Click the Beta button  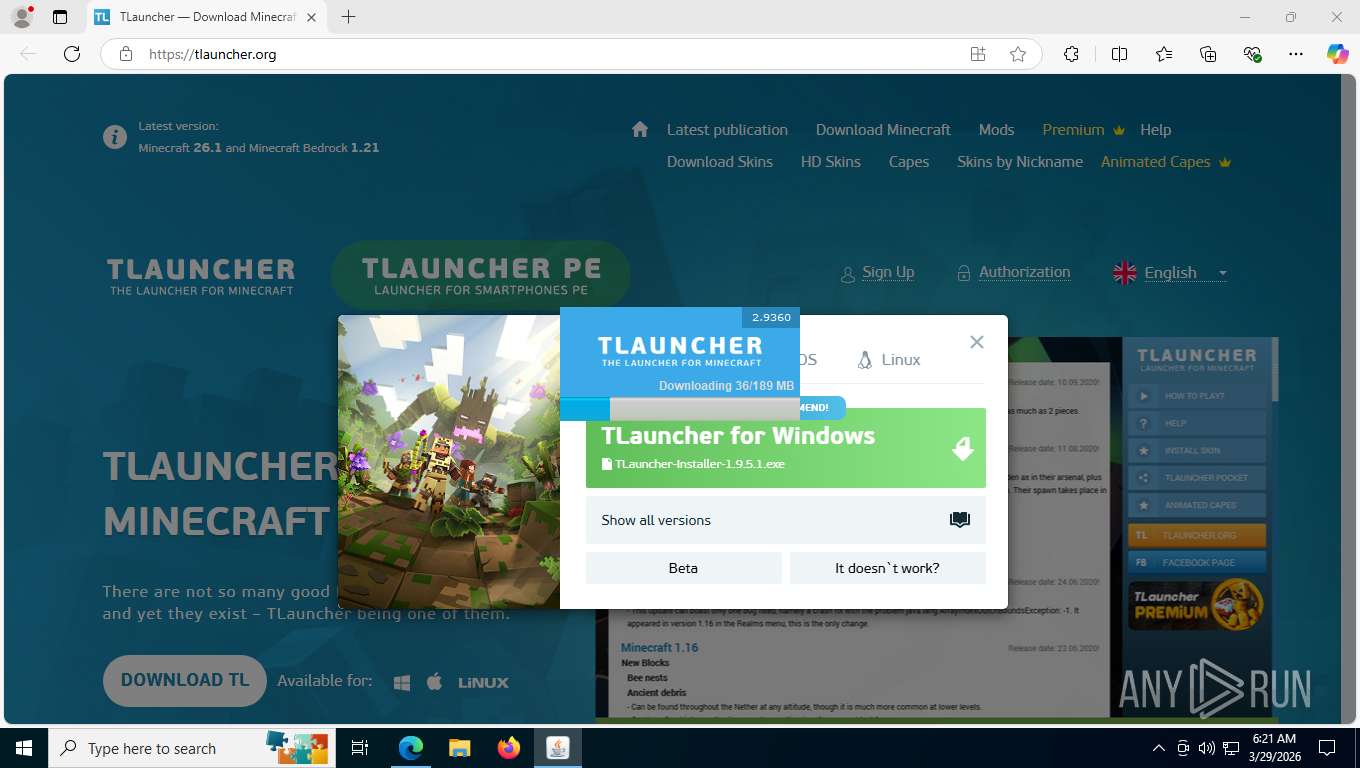[x=683, y=568]
